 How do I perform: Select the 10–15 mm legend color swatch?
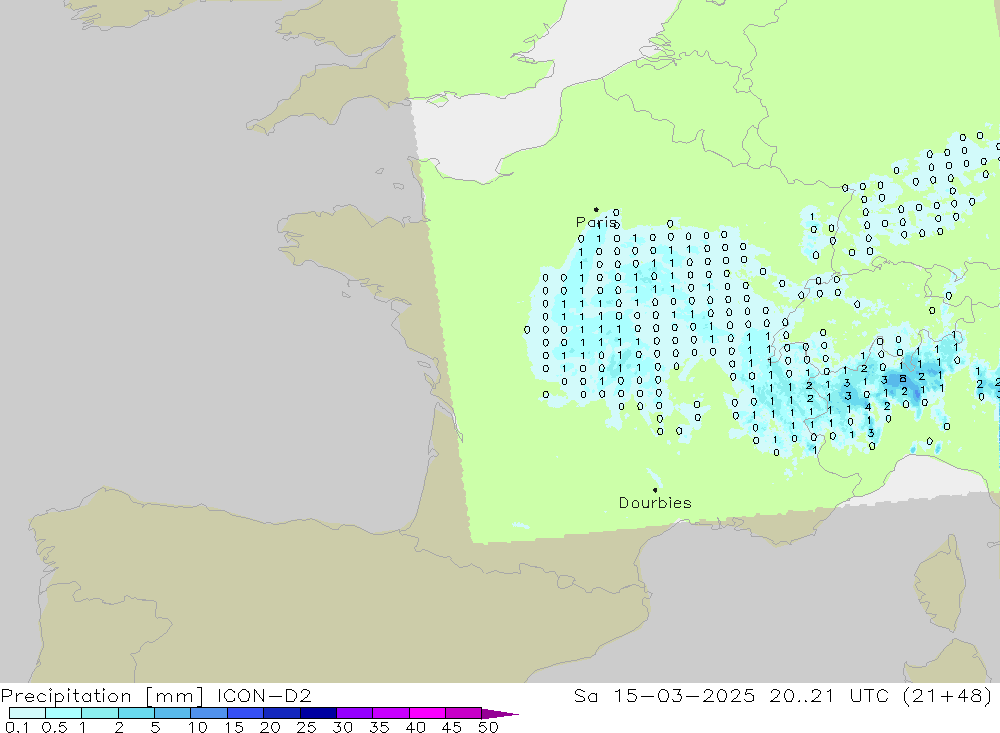click(209, 713)
